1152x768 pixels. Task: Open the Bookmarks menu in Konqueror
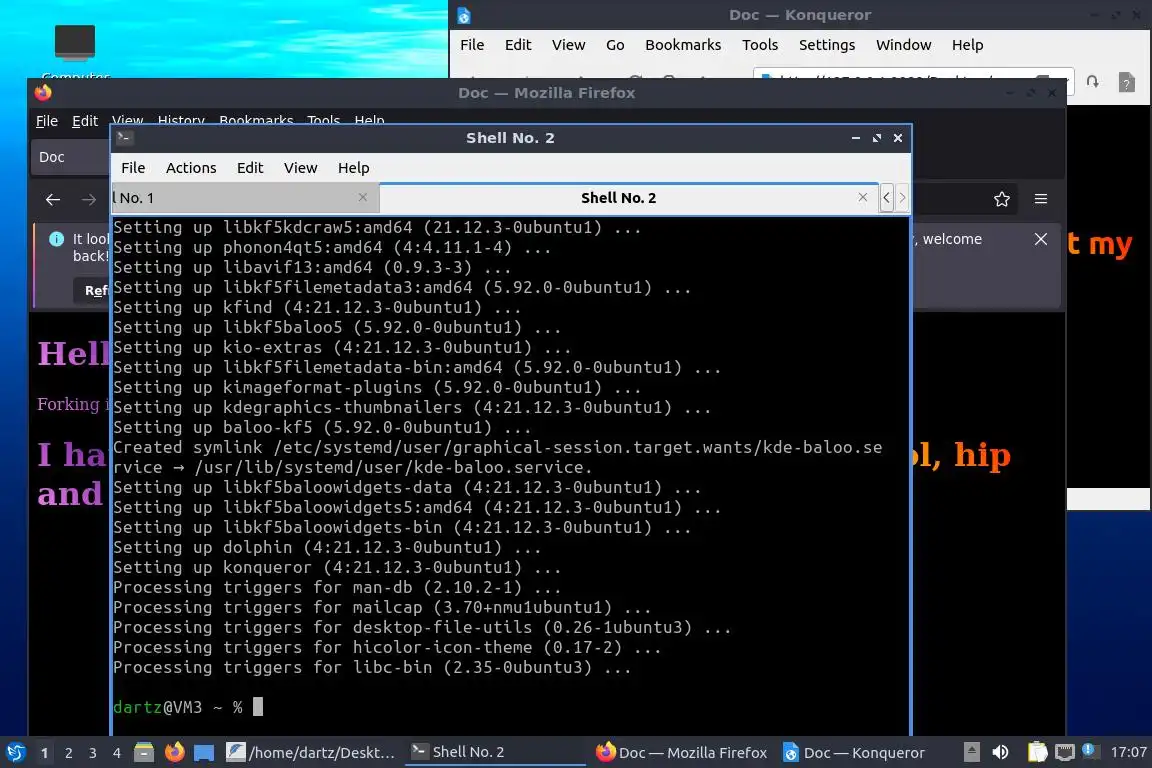tap(683, 45)
